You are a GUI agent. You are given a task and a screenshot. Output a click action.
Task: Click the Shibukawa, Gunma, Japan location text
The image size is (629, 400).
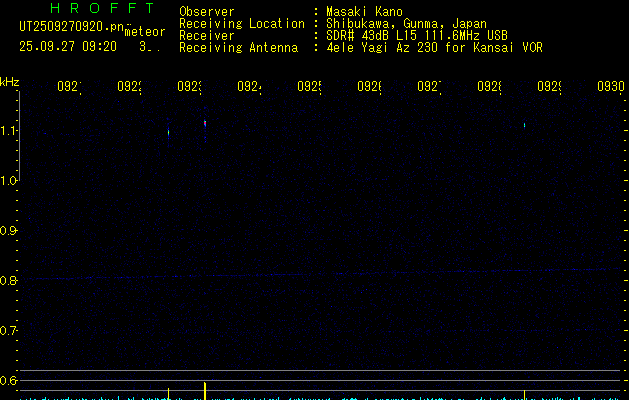click(x=406, y=24)
